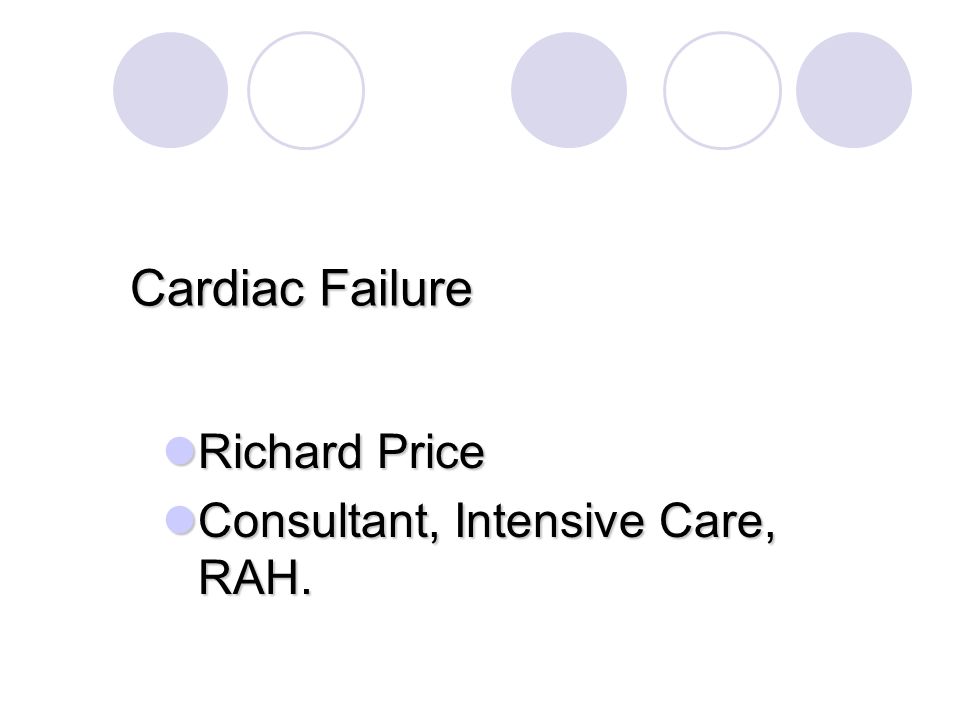Viewport: 960px width, 720px height.
Task: Click the bullet dot before Consultant
Action: [180, 520]
